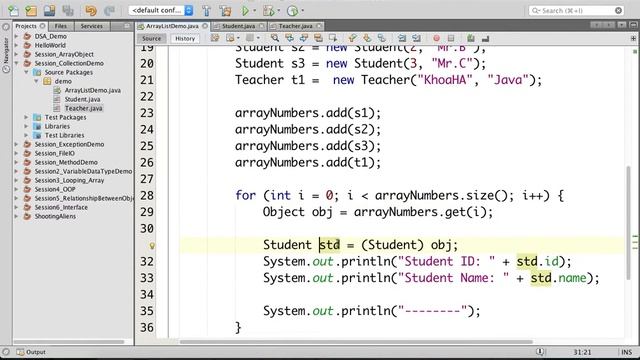The image size is (640, 360).
Task: Expand the DSA_Demo project node
Action: [x=16, y=36]
